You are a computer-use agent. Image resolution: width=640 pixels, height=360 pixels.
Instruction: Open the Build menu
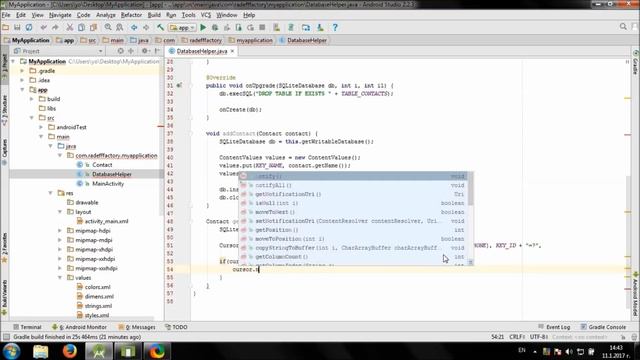[154, 15]
